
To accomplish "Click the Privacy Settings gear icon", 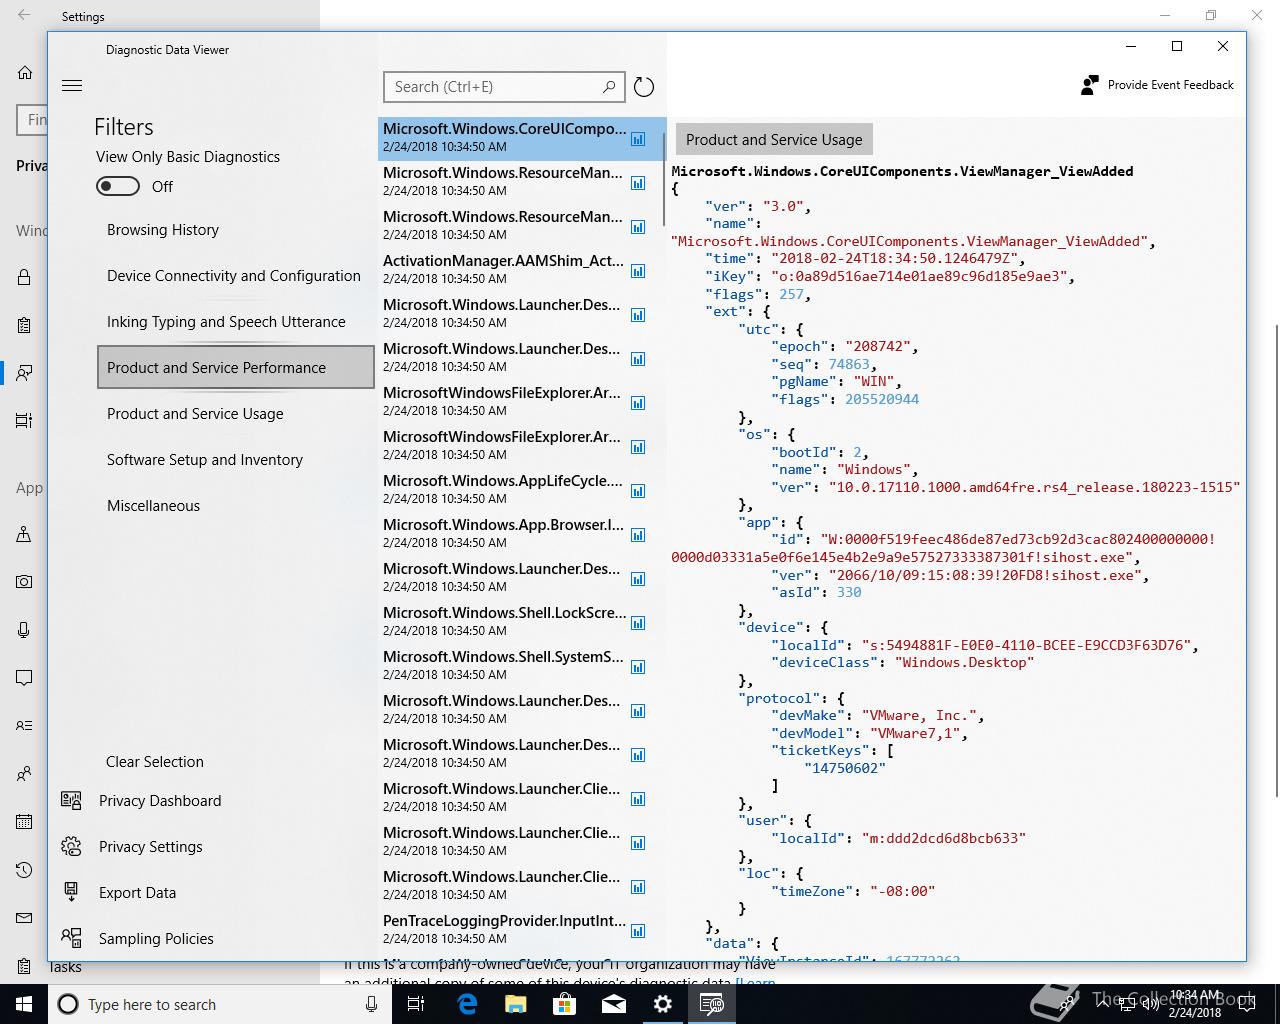I will tap(71, 846).
